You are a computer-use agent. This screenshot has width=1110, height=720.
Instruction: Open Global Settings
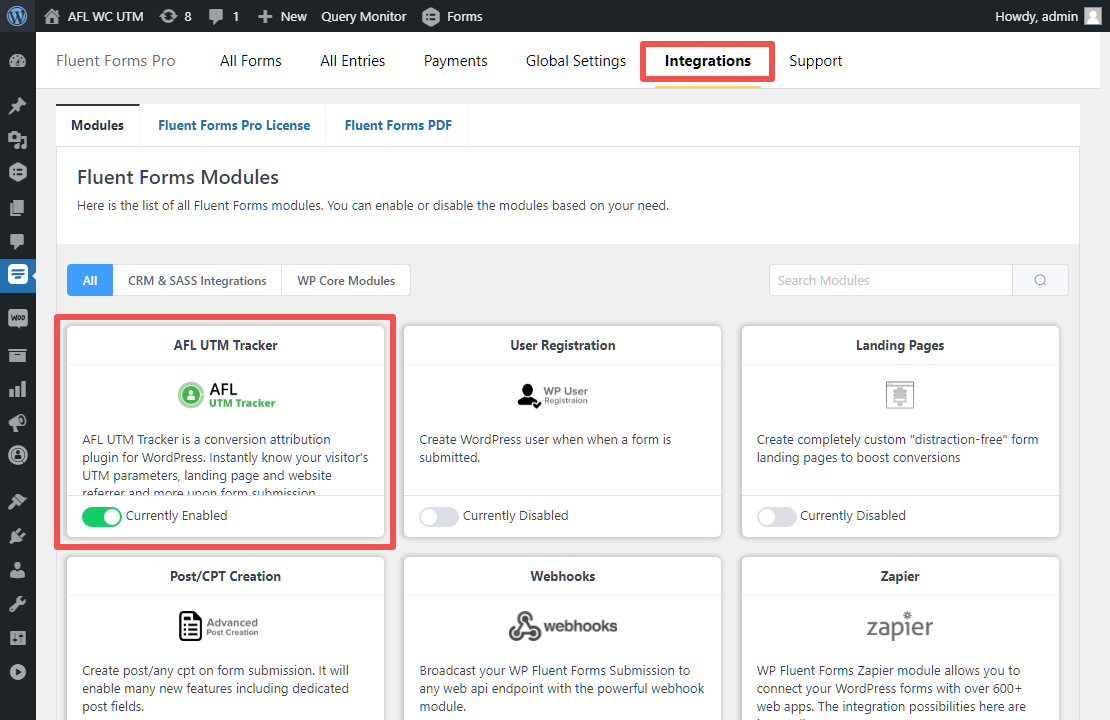tap(576, 61)
